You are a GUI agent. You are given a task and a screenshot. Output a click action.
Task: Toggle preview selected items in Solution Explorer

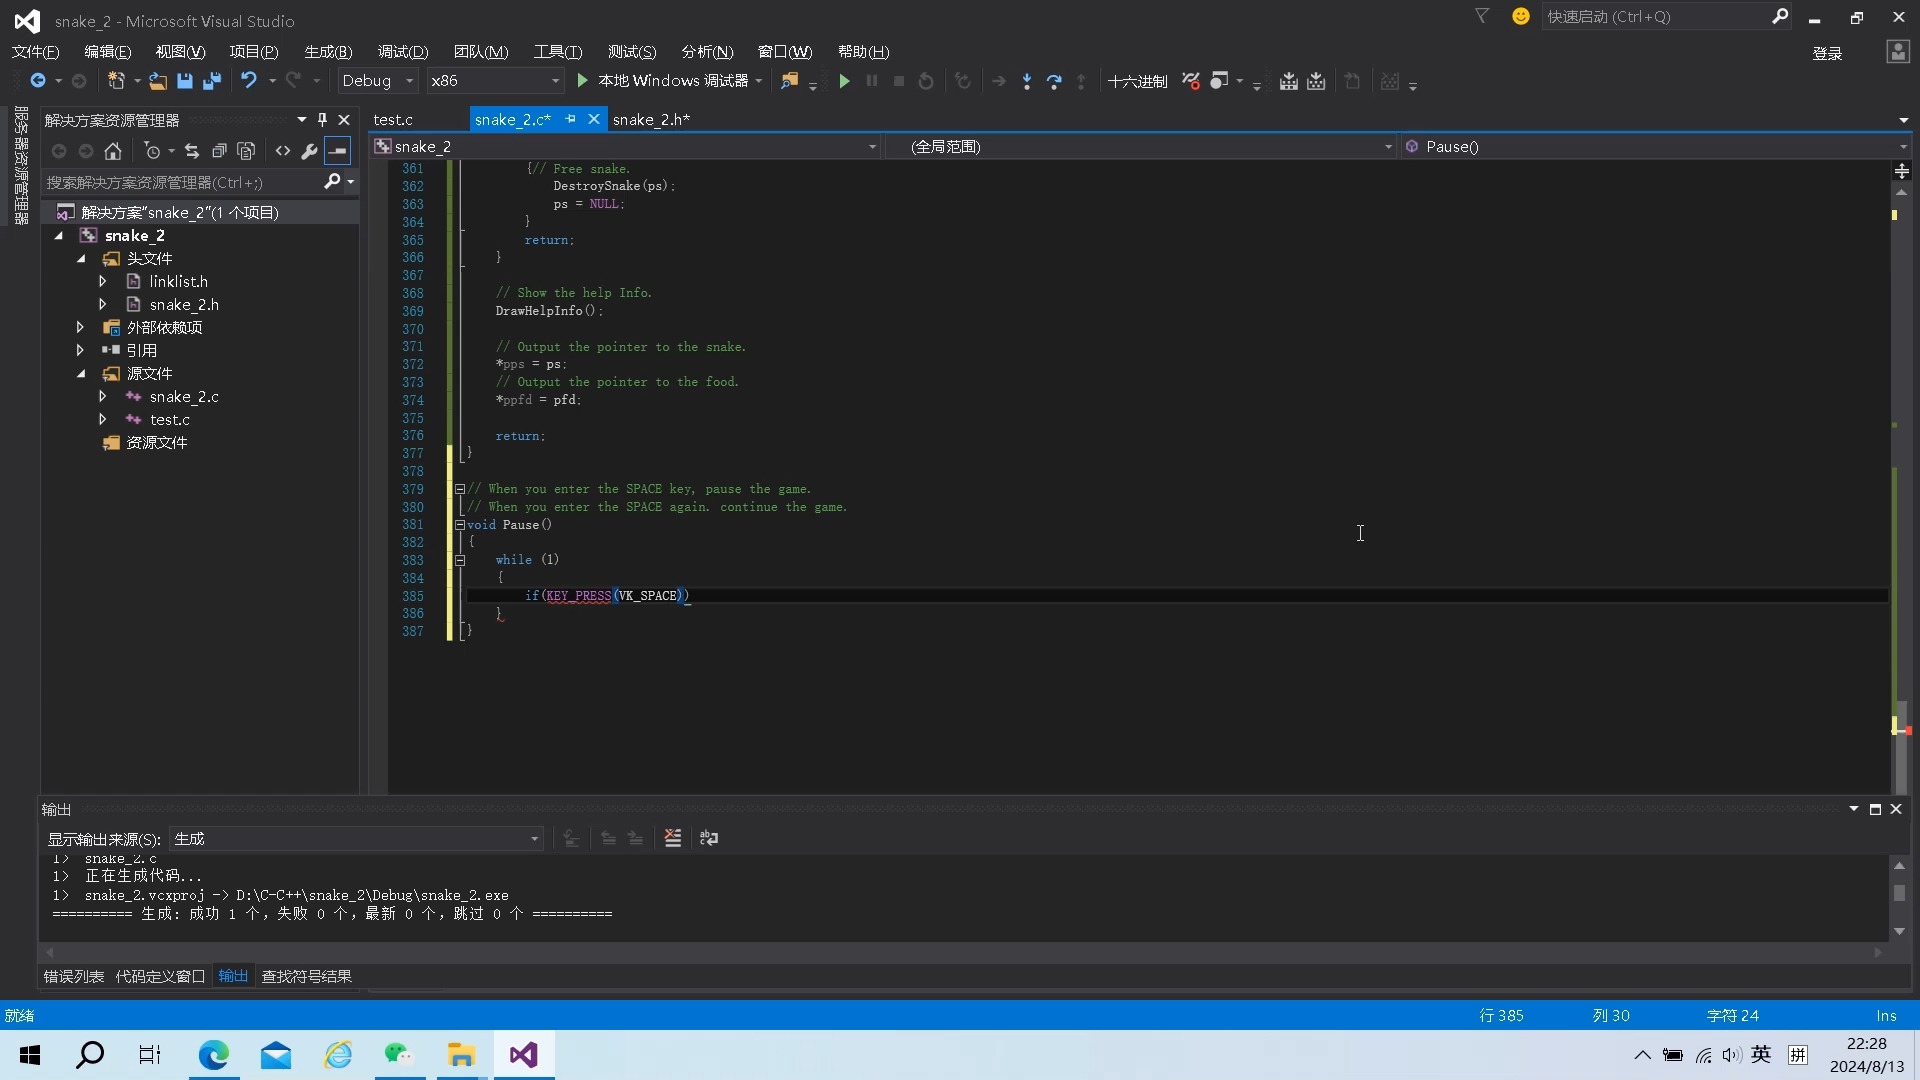point(339,151)
